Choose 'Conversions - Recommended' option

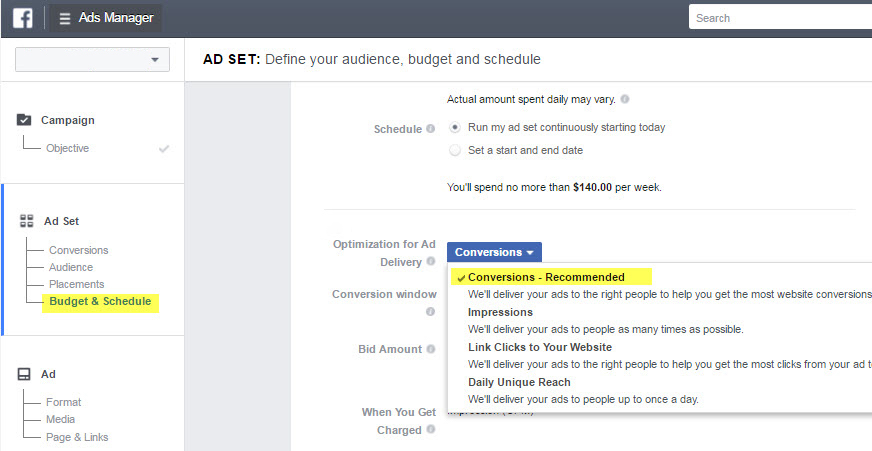click(546, 277)
